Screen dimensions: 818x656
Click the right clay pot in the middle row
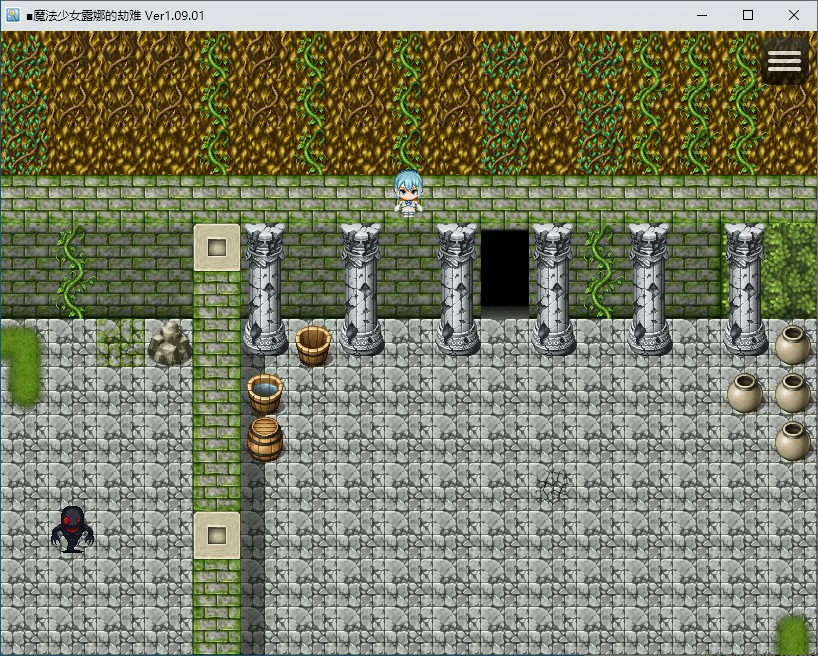[x=792, y=393]
